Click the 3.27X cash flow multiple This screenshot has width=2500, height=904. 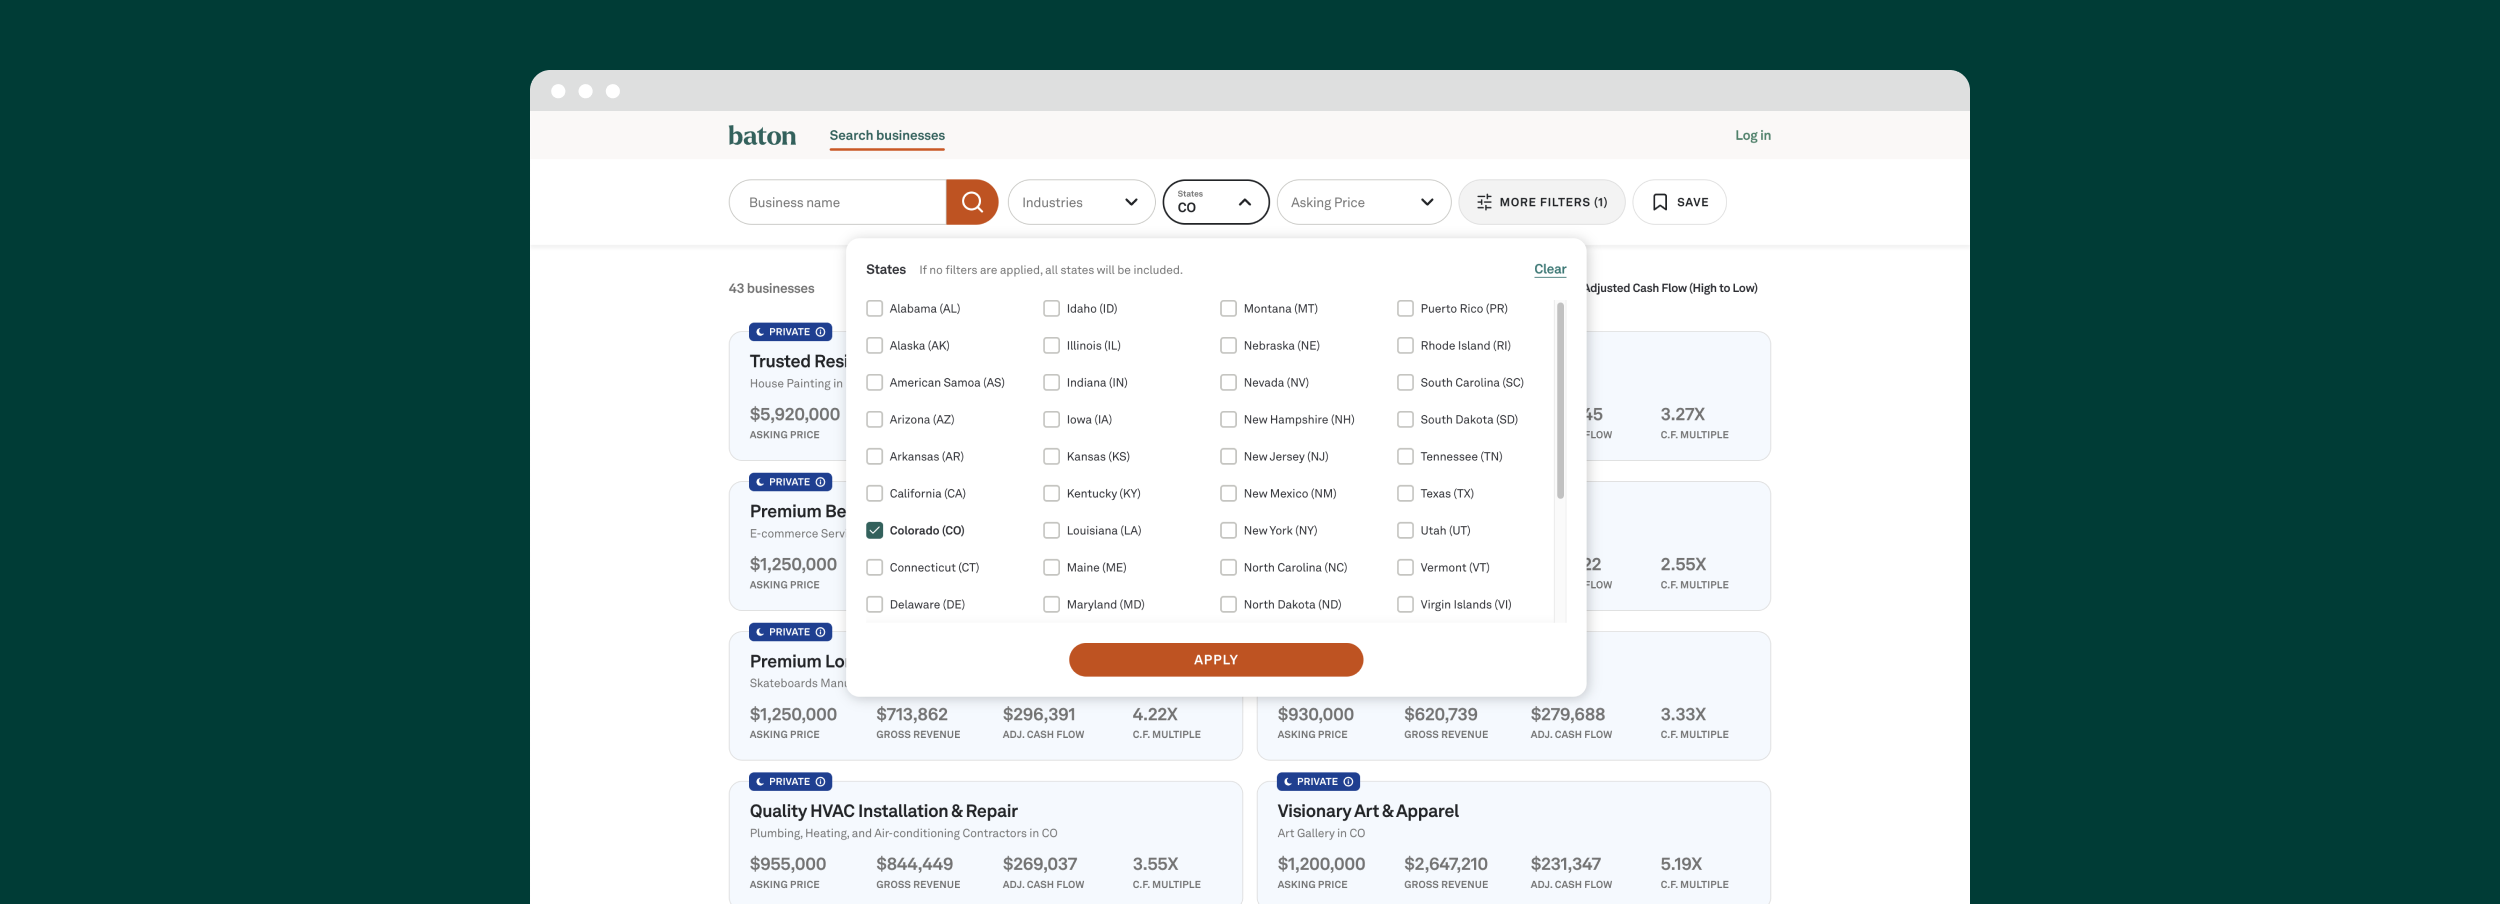pos(1683,415)
